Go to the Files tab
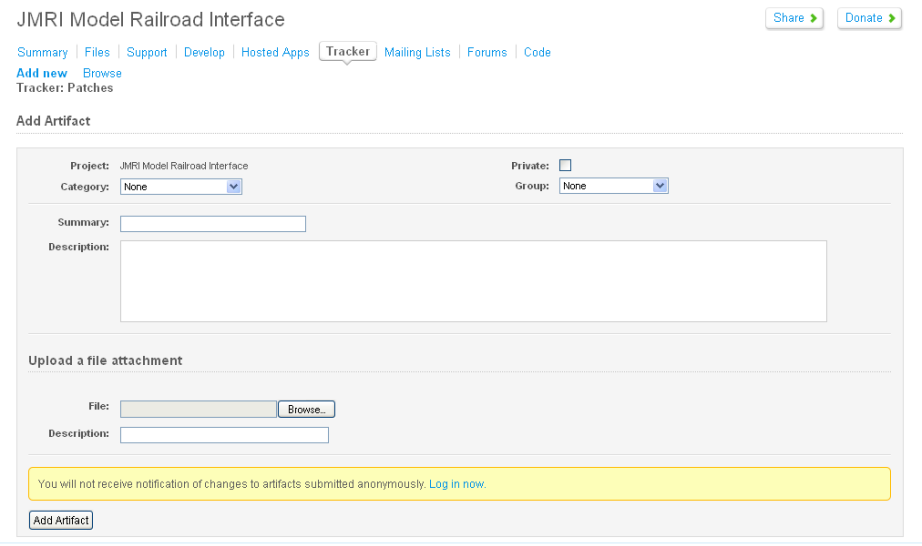Image resolution: width=922 pixels, height=546 pixels. click(x=97, y=52)
